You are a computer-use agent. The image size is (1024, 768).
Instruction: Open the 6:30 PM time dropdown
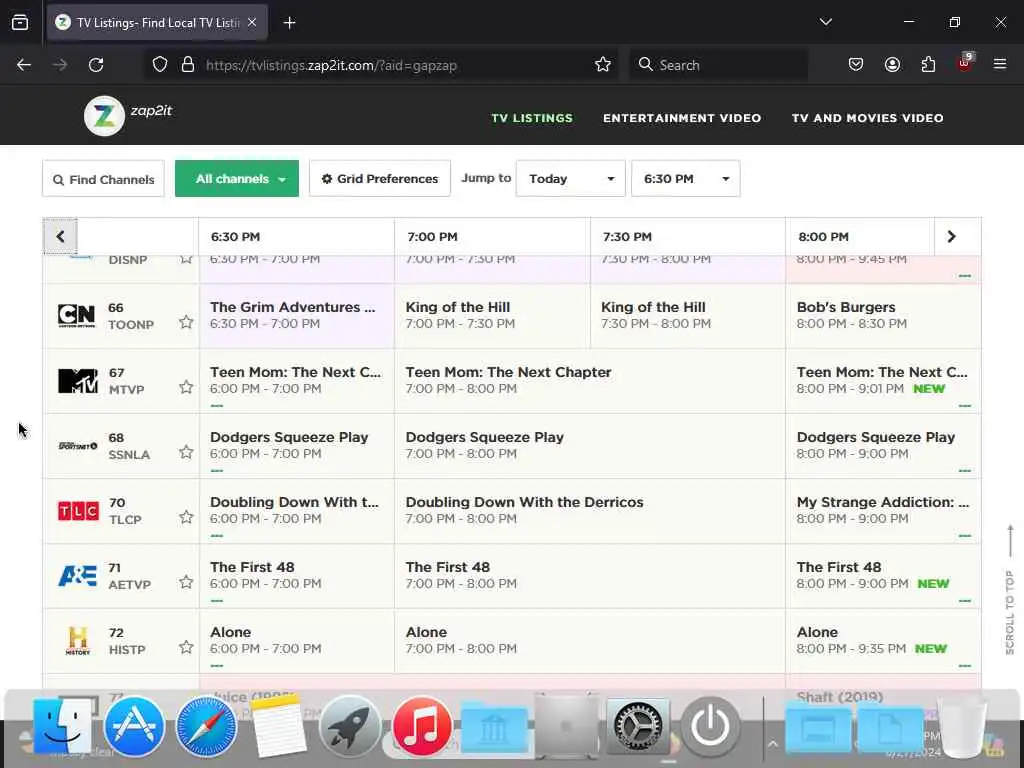(x=686, y=178)
